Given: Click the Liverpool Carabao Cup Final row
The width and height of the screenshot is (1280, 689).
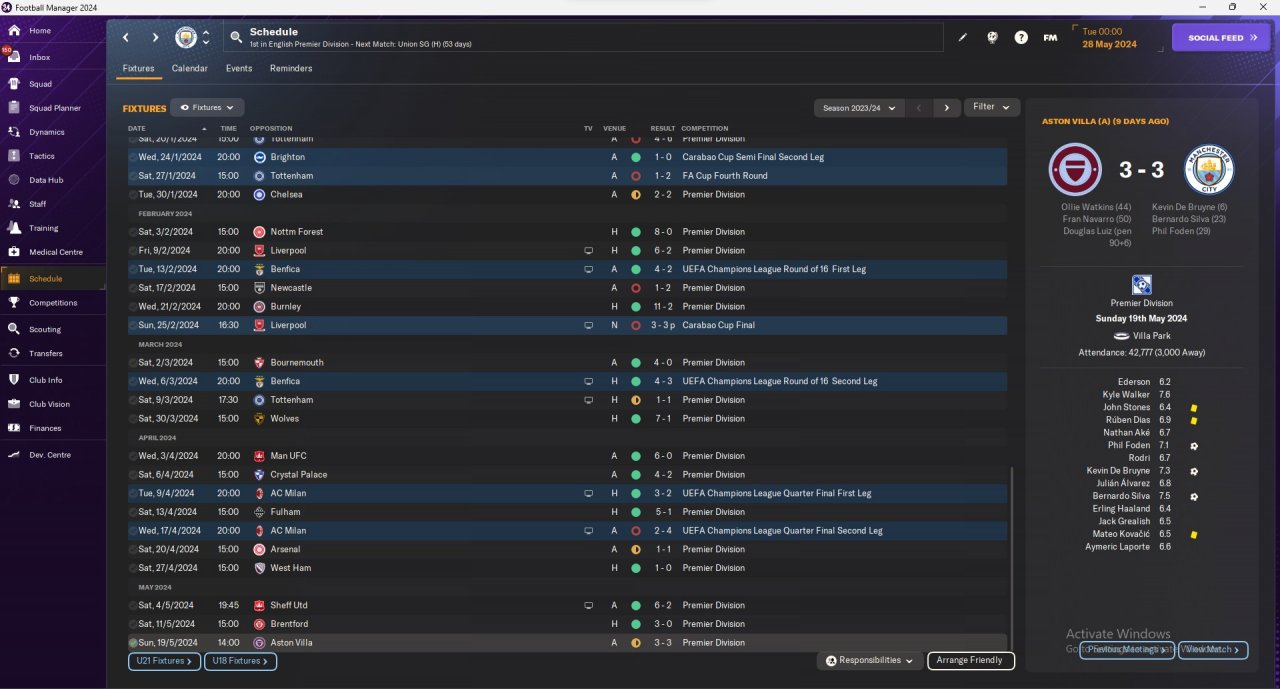Looking at the screenshot, I should pyautogui.click(x=567, y=325).
